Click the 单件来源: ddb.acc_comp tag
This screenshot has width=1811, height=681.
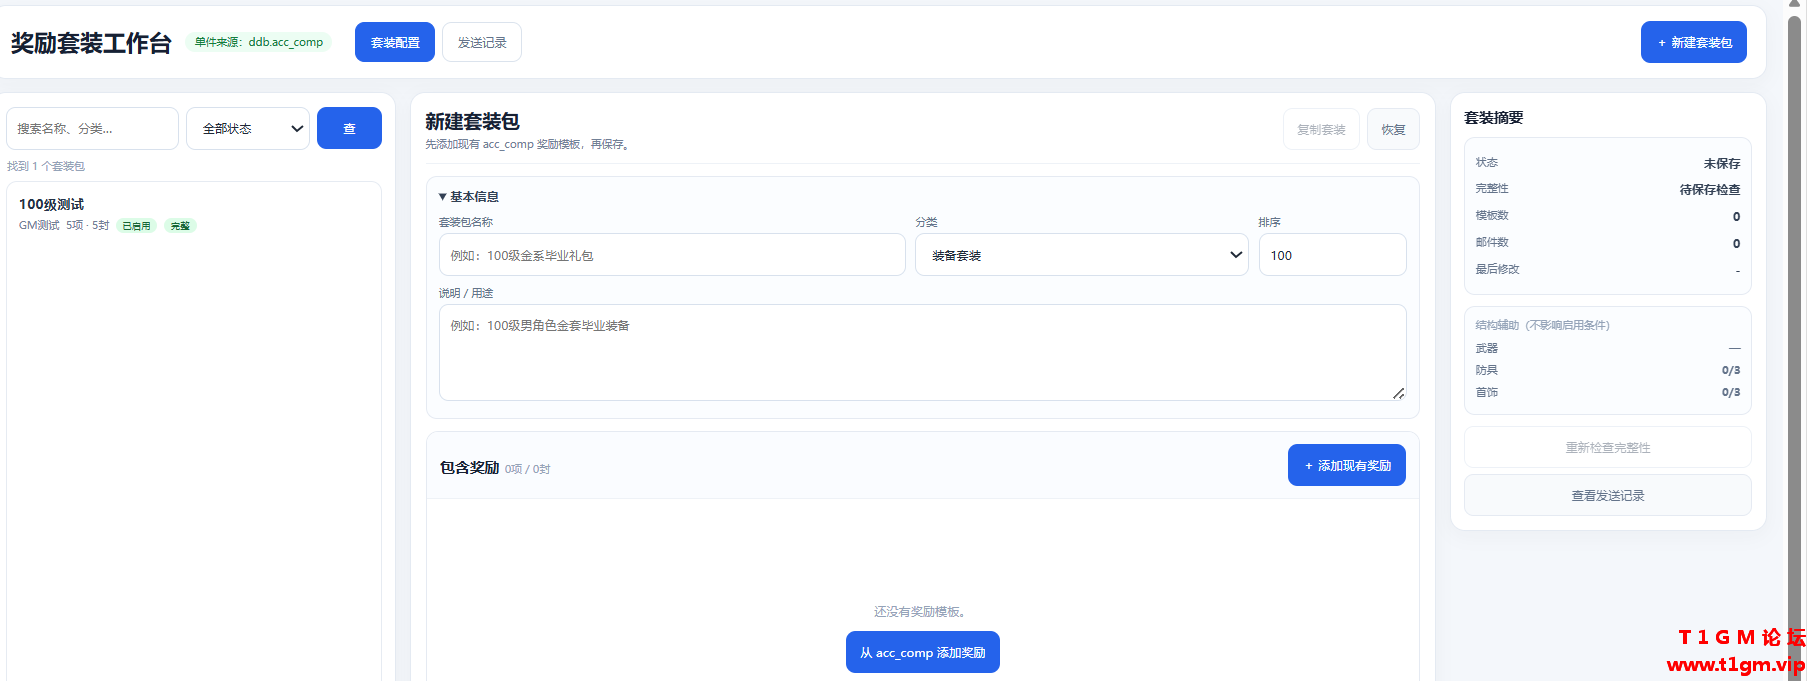[259, 42]
